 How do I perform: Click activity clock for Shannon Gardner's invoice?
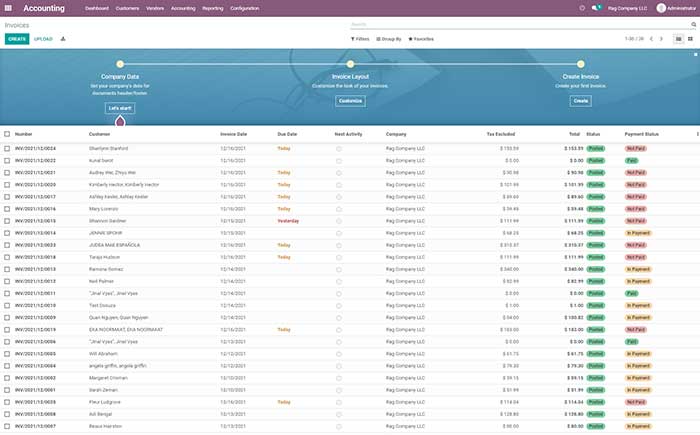(339, 221)
